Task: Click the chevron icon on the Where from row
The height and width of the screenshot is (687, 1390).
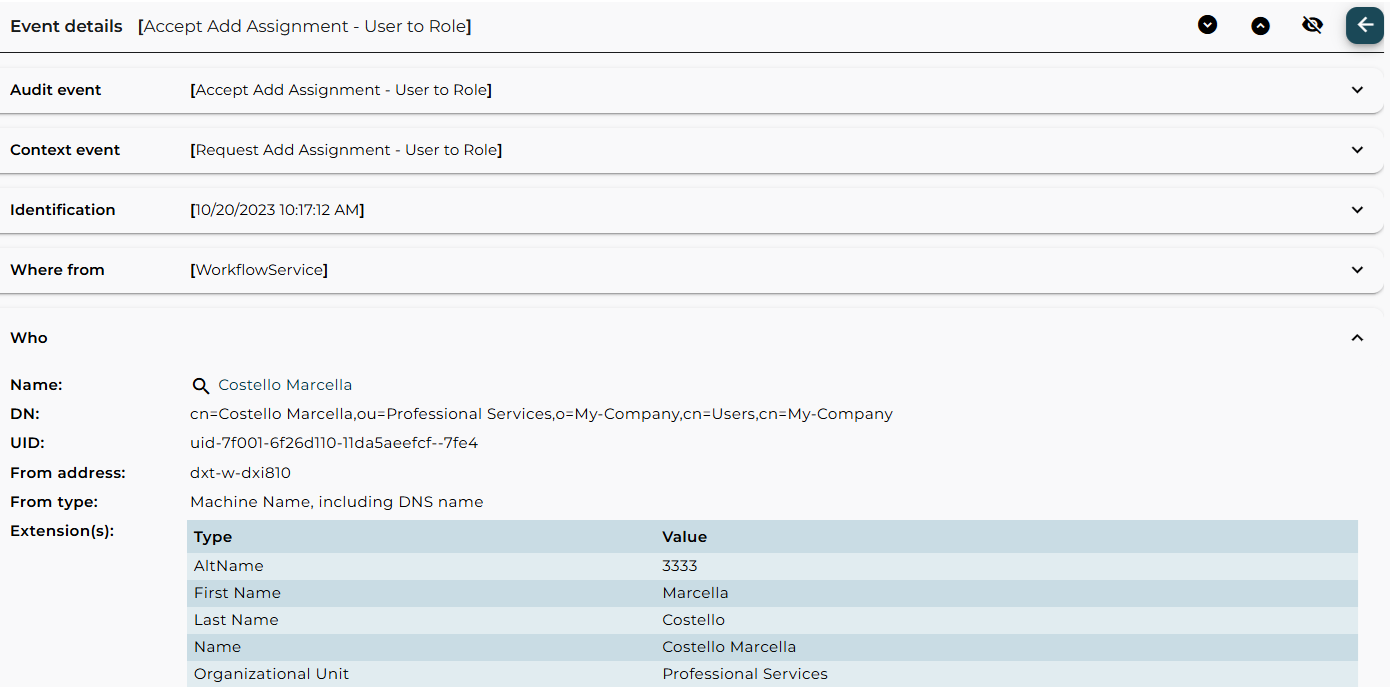Action: tap(1357, 269)
